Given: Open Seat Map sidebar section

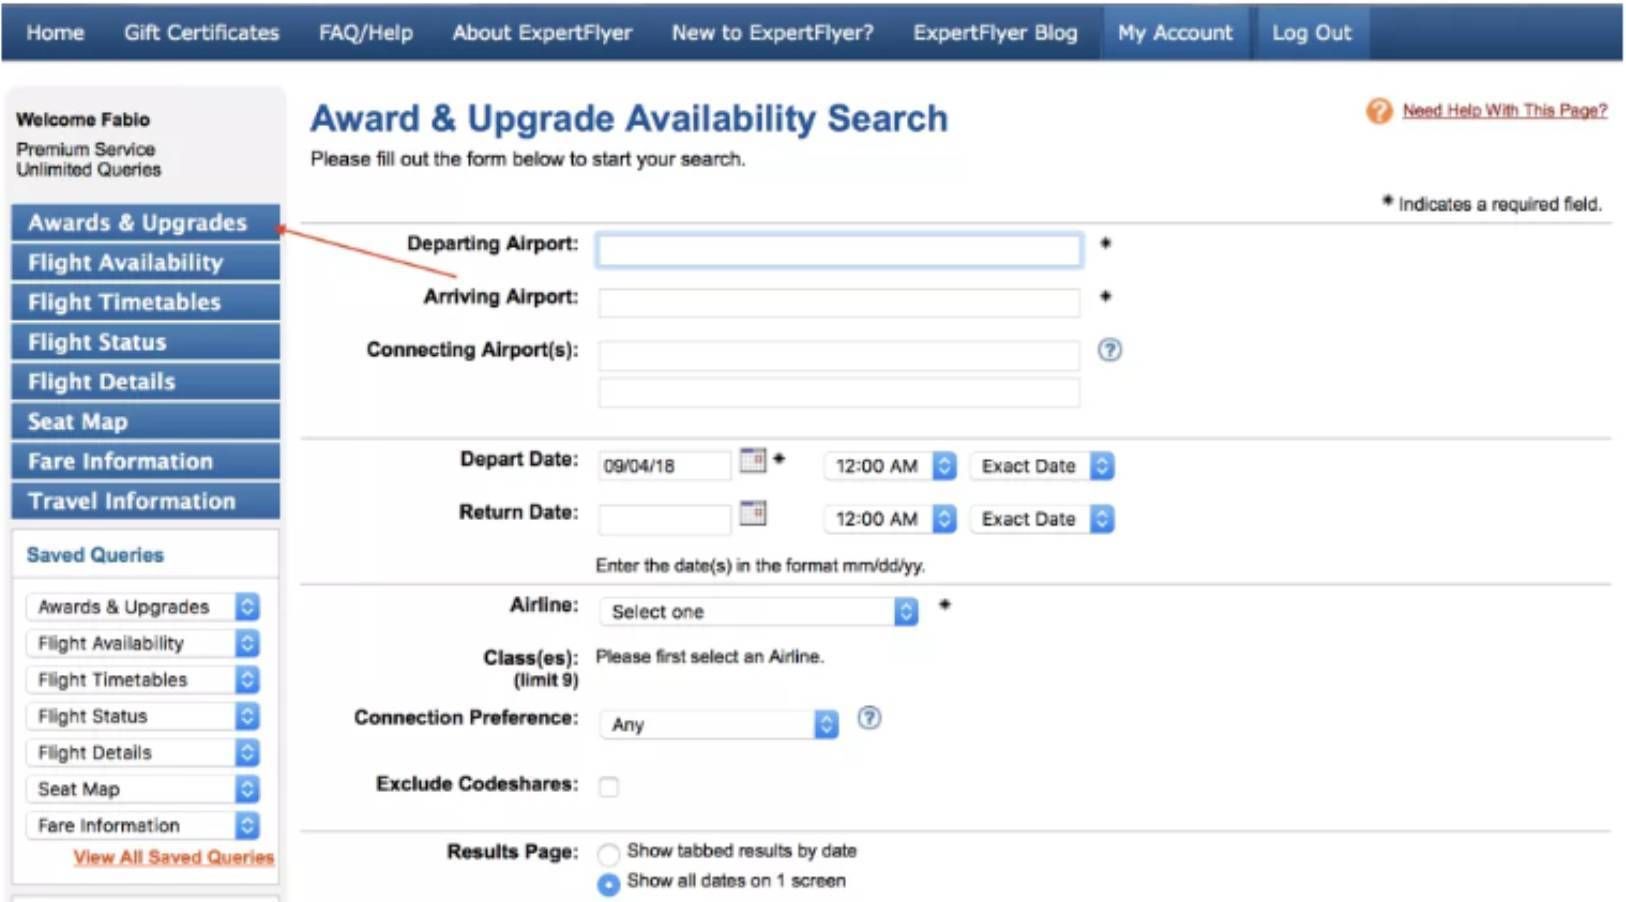Looking at the screenshot, I should (x=145, y=421).
